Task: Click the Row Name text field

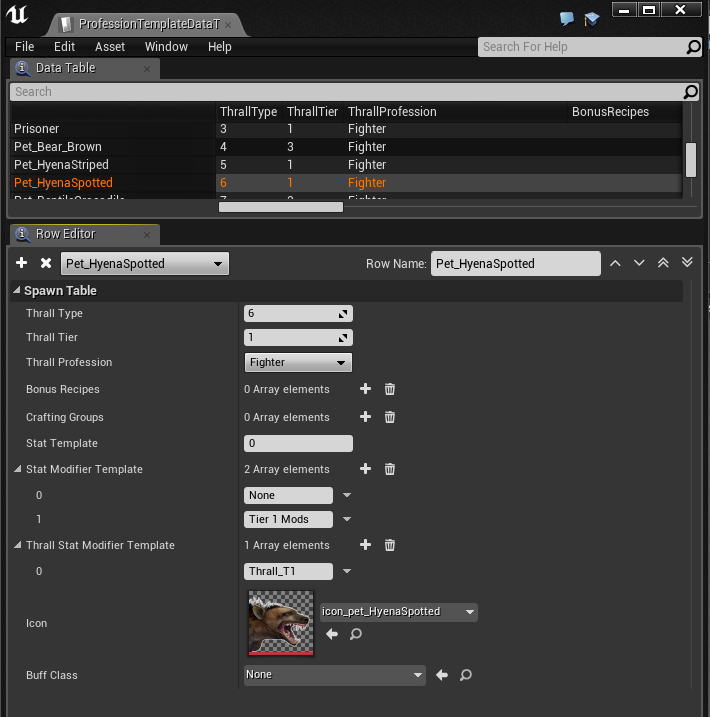Action: 515,264
